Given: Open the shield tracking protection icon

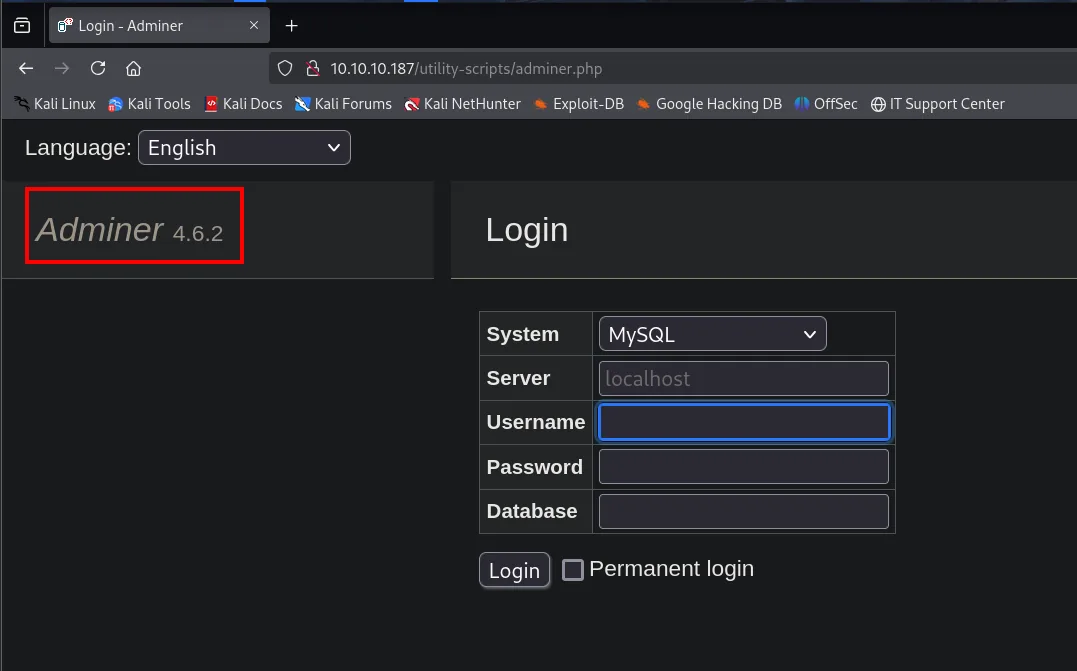Looking at the screenshot, I should click(285, 69).
